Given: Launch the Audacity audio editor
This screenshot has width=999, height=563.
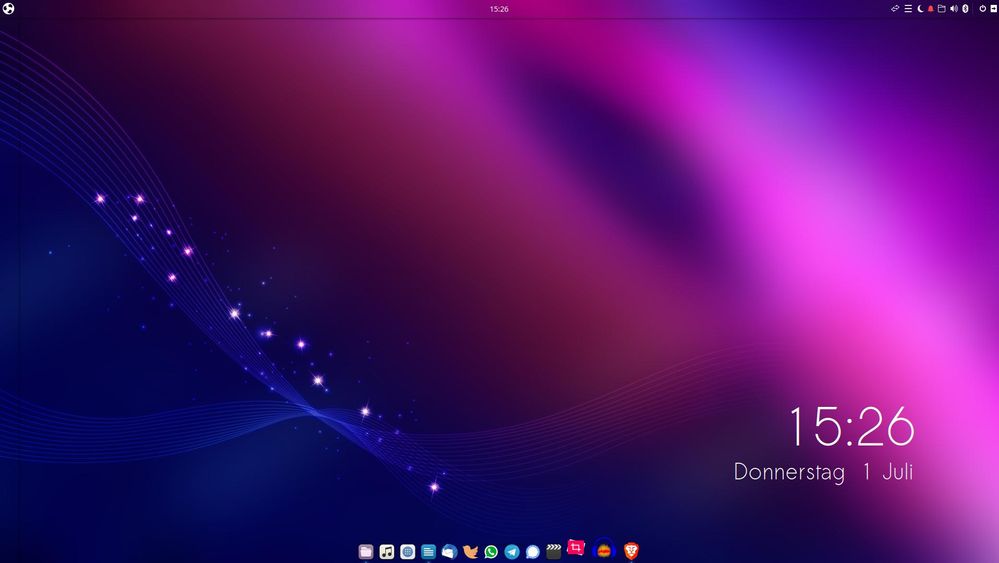Looking at the screenshot, I should (604, 549).
